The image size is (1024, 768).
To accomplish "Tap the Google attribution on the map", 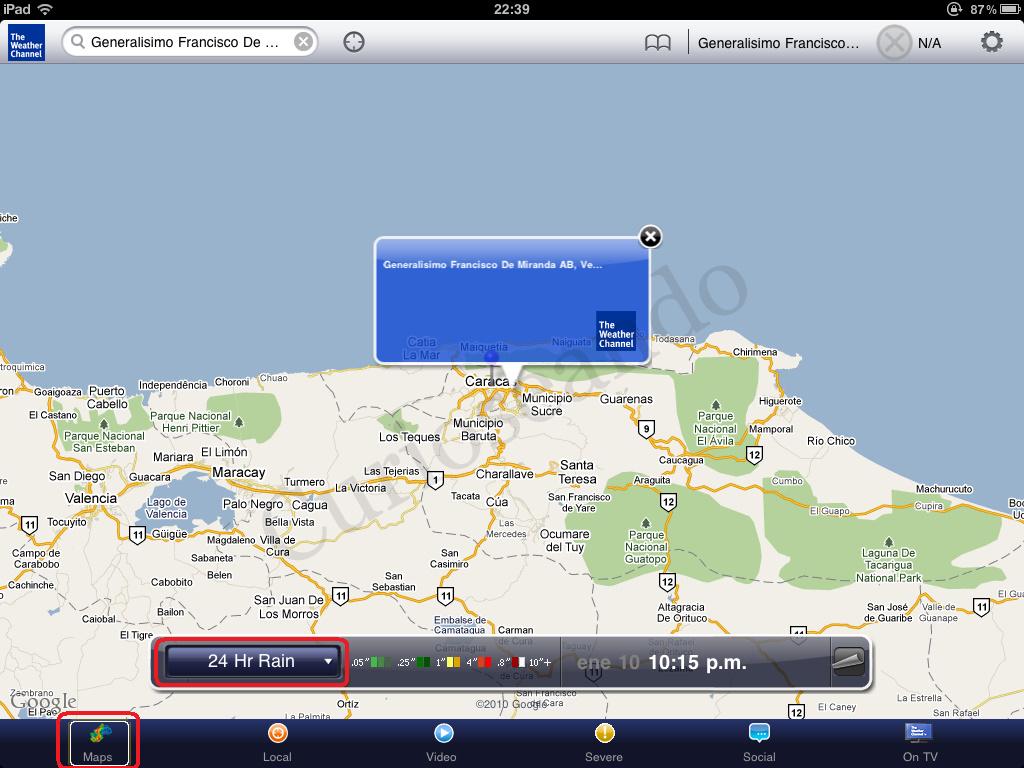I will click(x=44, y=703).
